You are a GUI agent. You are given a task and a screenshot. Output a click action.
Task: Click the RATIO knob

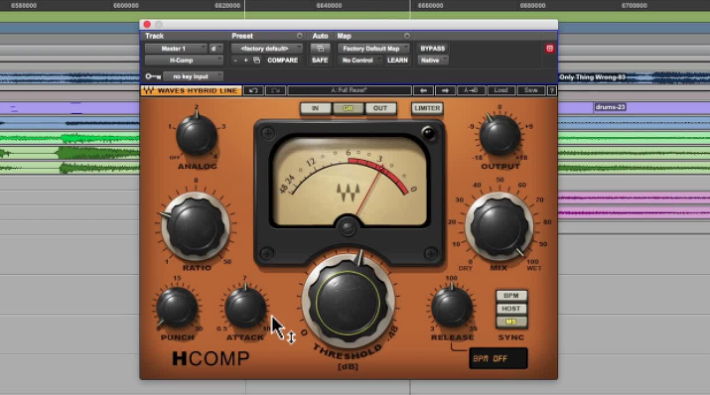(196, 226)
